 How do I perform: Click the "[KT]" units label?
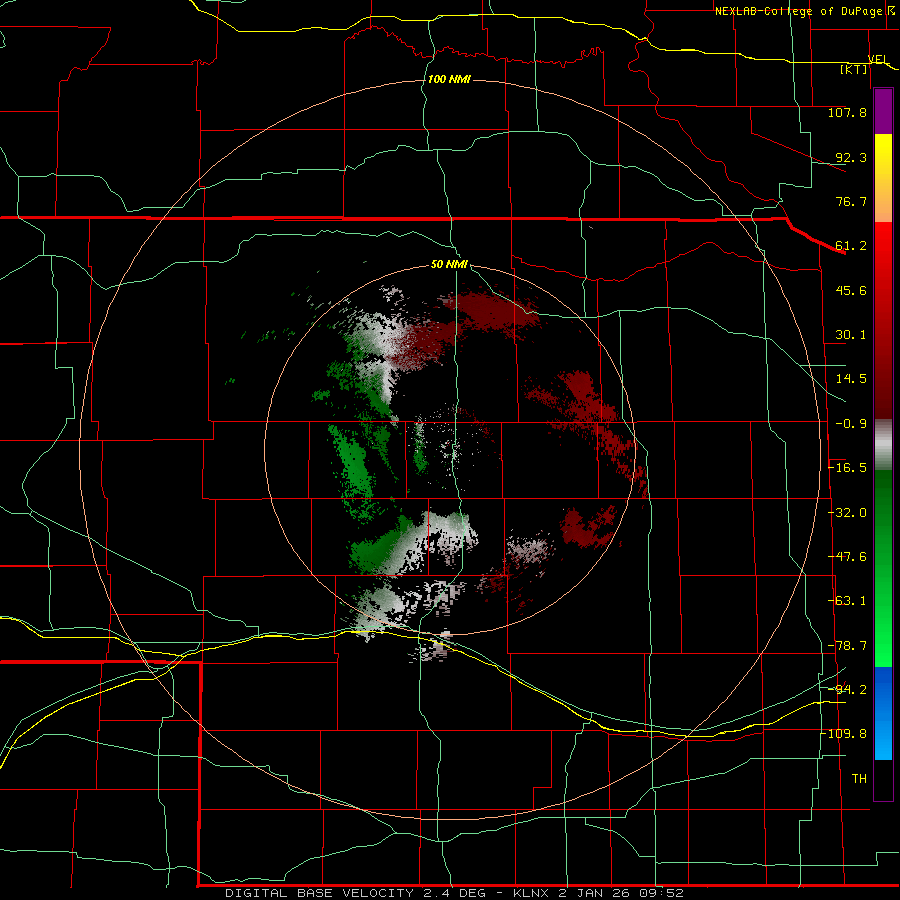(x=854, y=69)
